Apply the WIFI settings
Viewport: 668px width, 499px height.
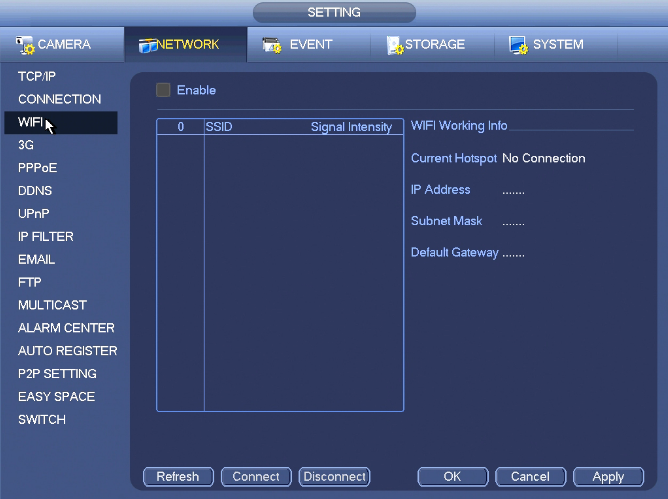[608, 476]
